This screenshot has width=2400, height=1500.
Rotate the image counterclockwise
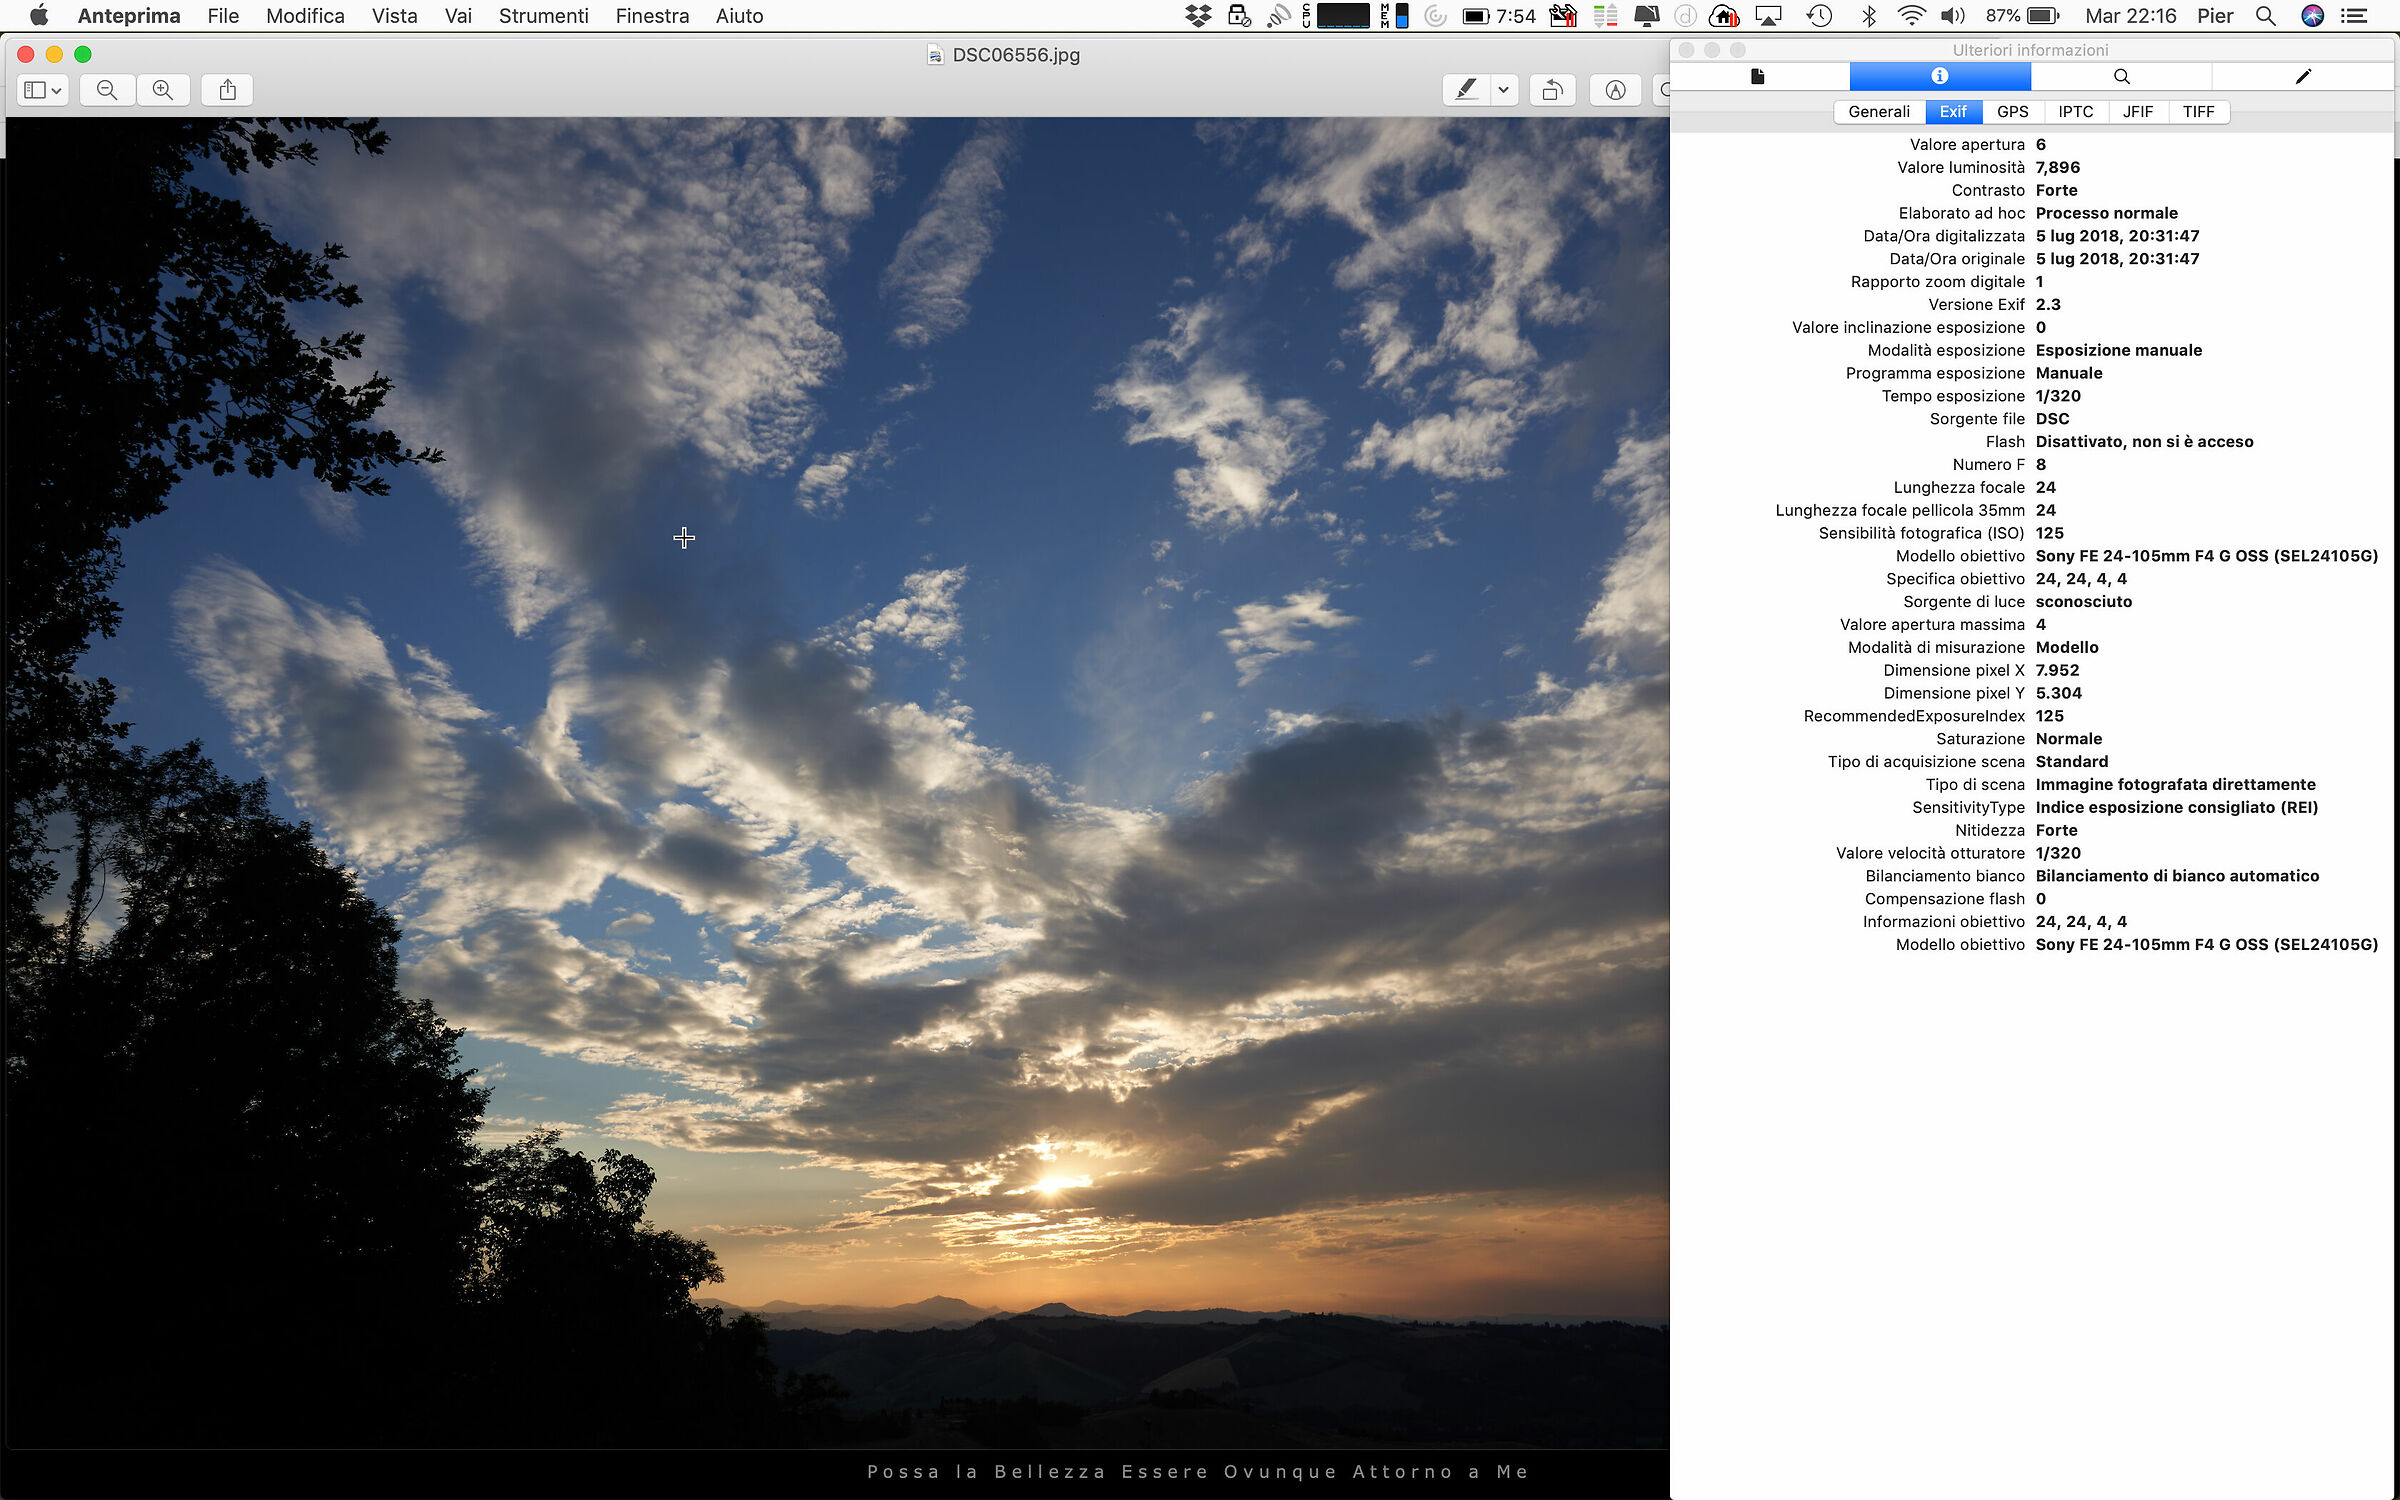coord(1552,90)
